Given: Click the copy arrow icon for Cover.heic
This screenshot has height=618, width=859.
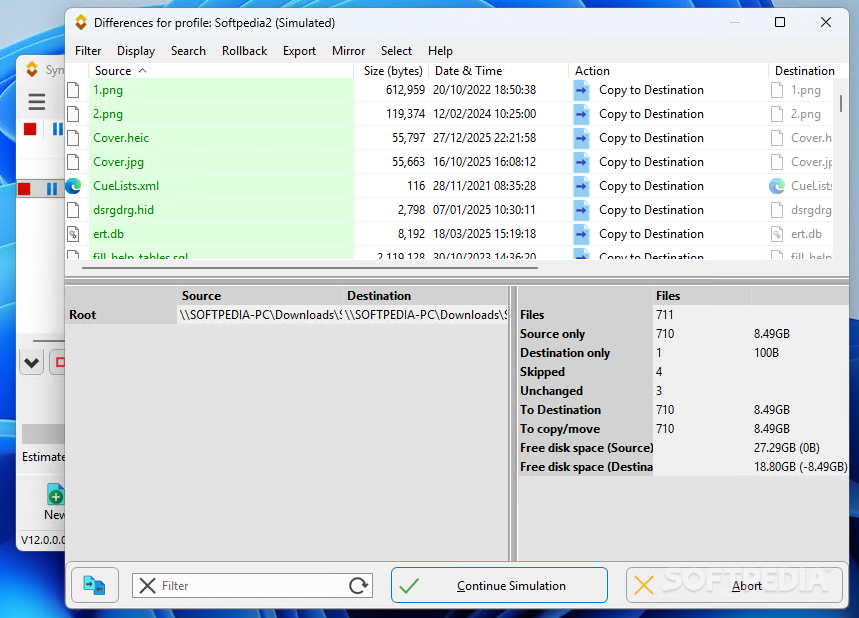Looking at the screenshot, I should click(x=581, y=138).
